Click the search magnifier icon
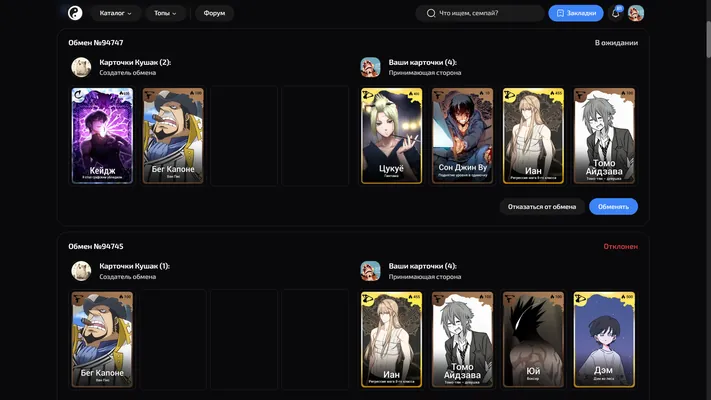This screenshot has height=400, width=711. (x=431, y=13)
